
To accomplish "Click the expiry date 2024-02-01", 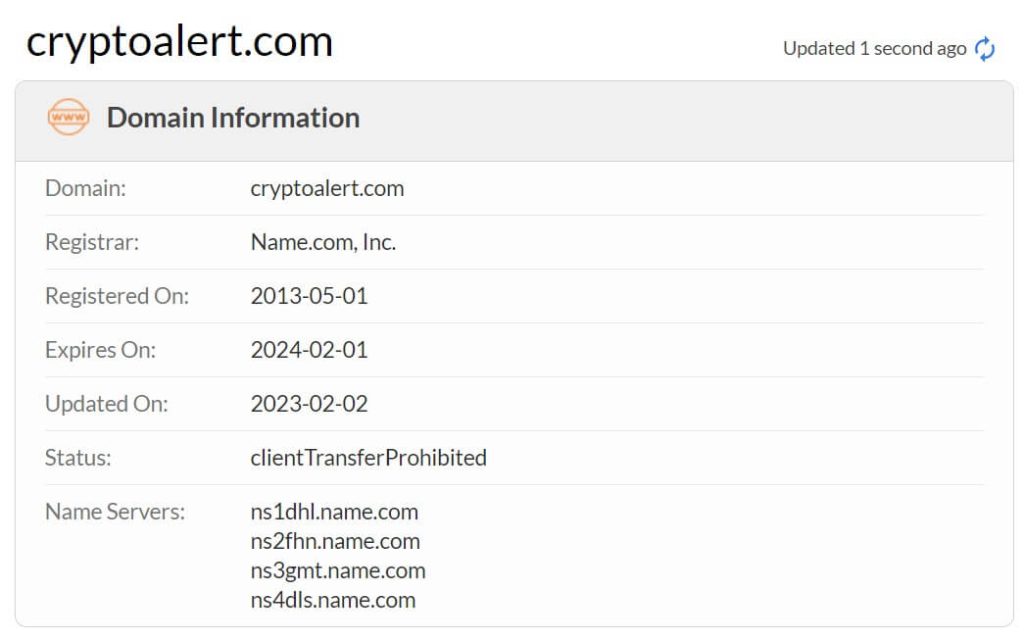I will (309, 350).
